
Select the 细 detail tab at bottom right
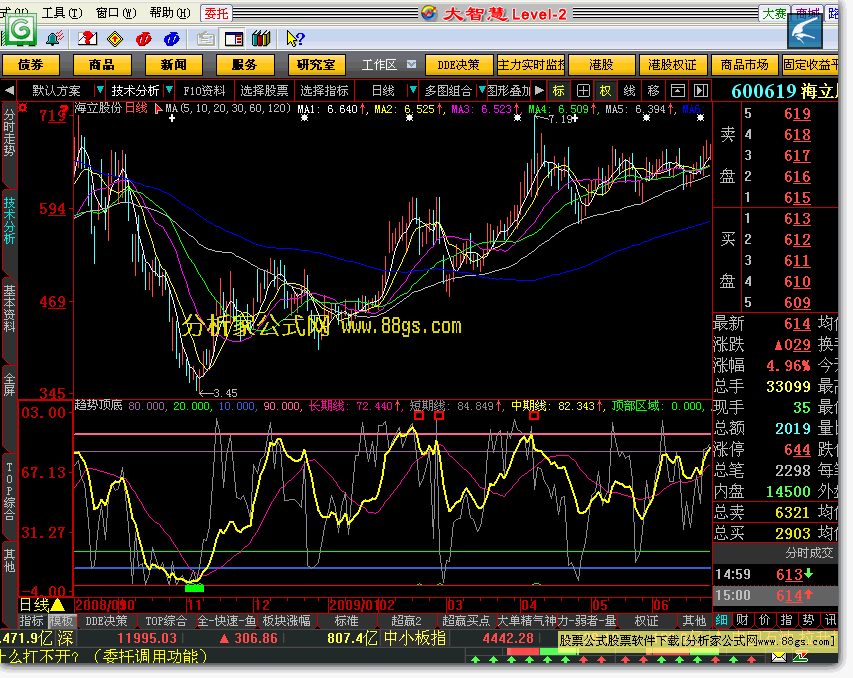[x=721, y=620]
